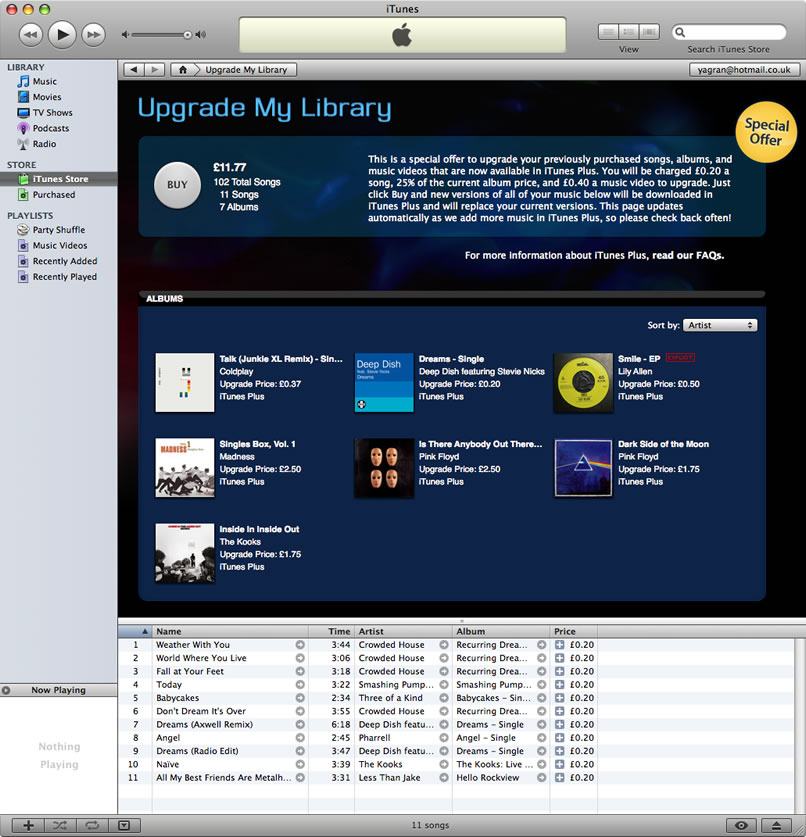Click the eject disc button
806x837 pixels.
click(x=777, y=825)
